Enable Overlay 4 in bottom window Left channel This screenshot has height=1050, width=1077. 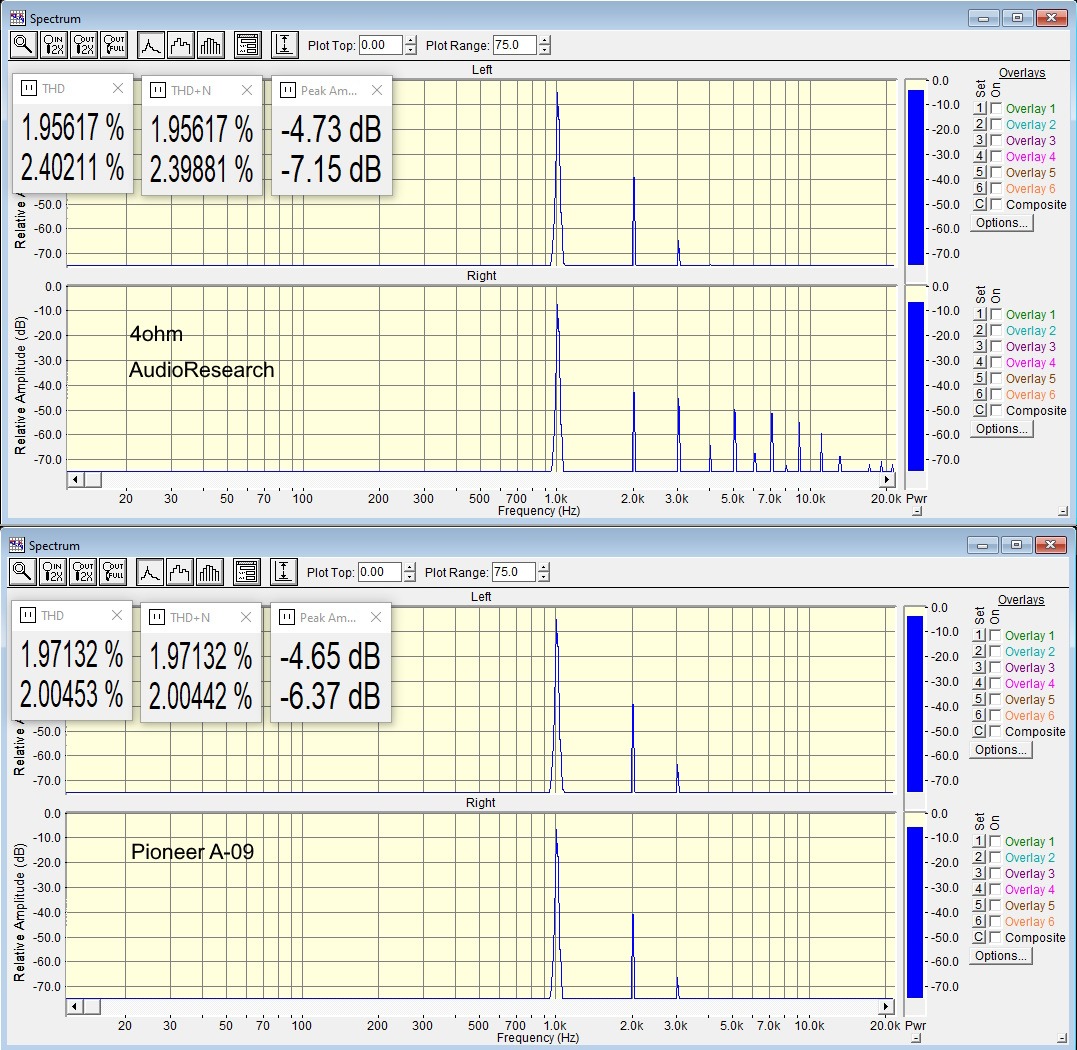click(x=995, y=683)
